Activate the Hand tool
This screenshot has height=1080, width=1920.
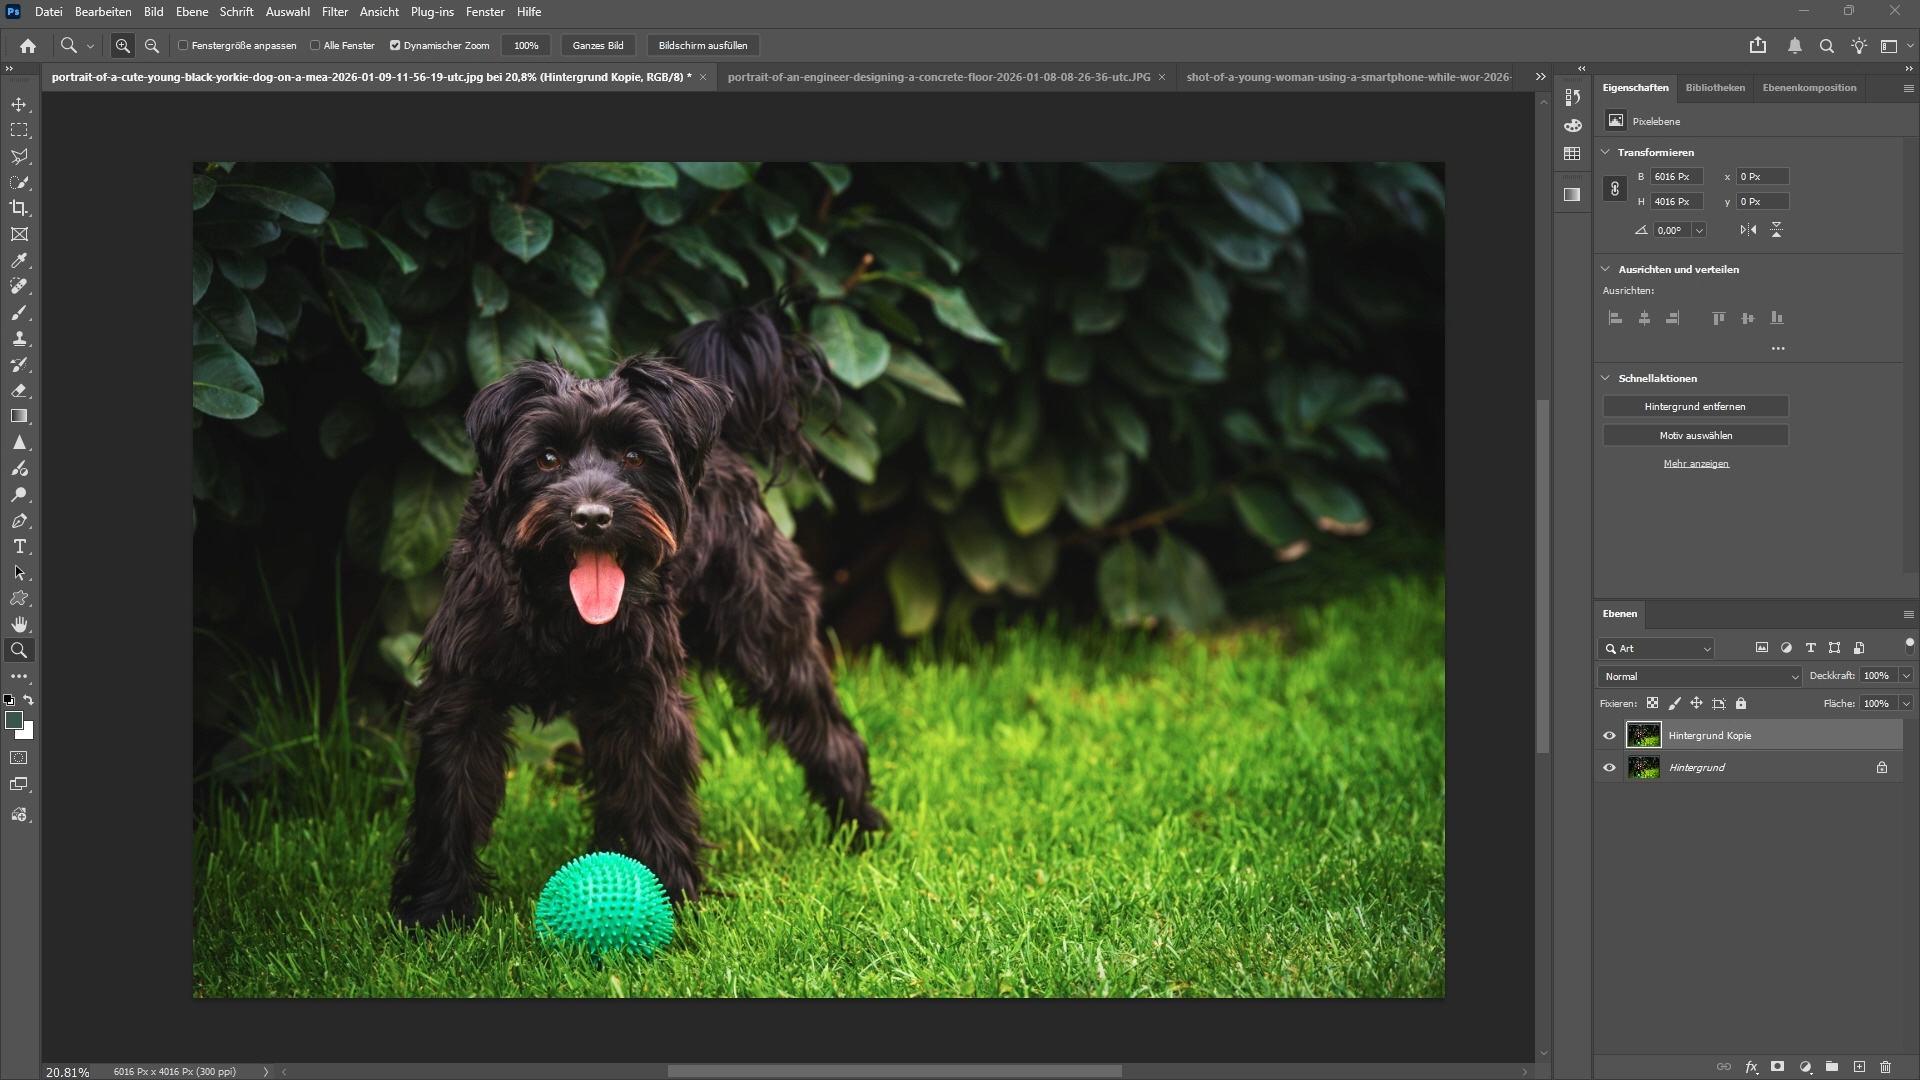click(19, 624)
